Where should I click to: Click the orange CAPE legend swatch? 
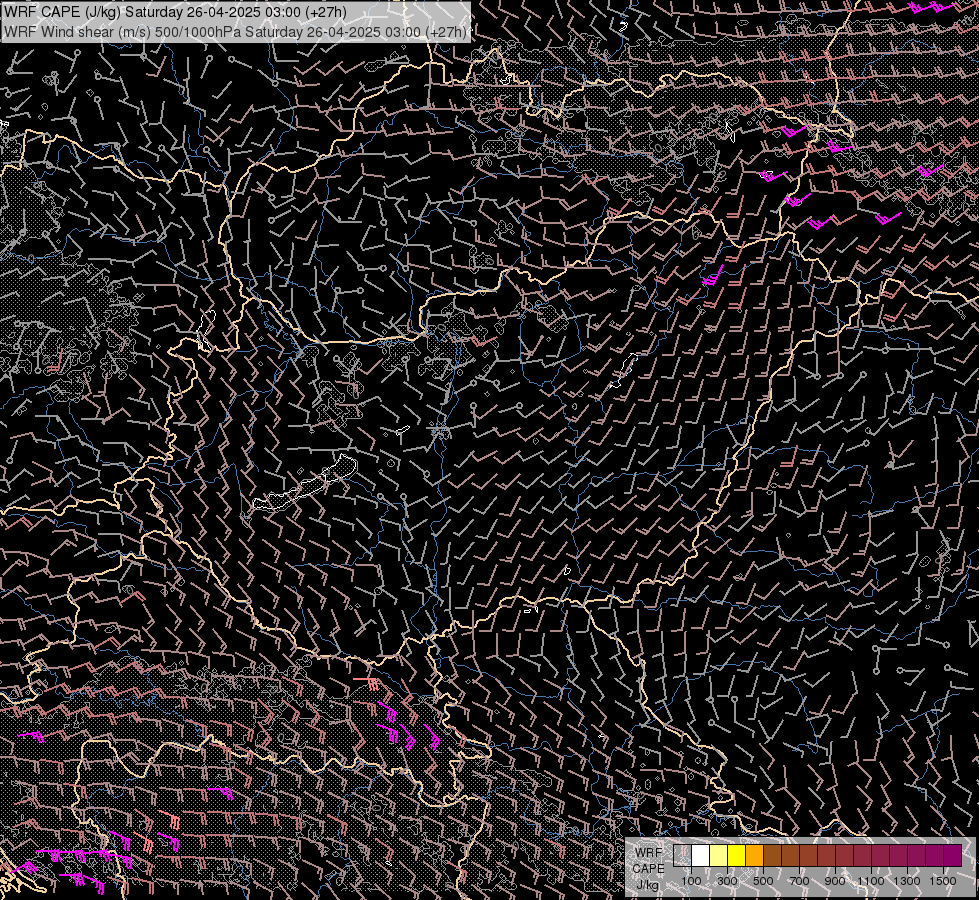pyautogui.click(x=754, y=855)
